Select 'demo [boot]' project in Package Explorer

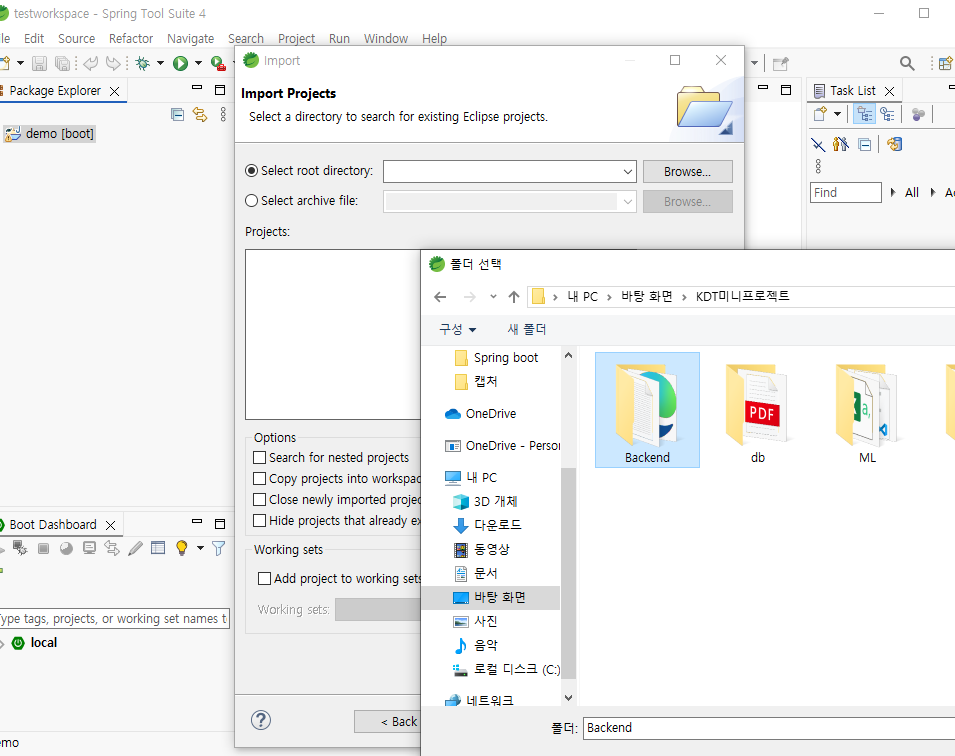(49, 133)
